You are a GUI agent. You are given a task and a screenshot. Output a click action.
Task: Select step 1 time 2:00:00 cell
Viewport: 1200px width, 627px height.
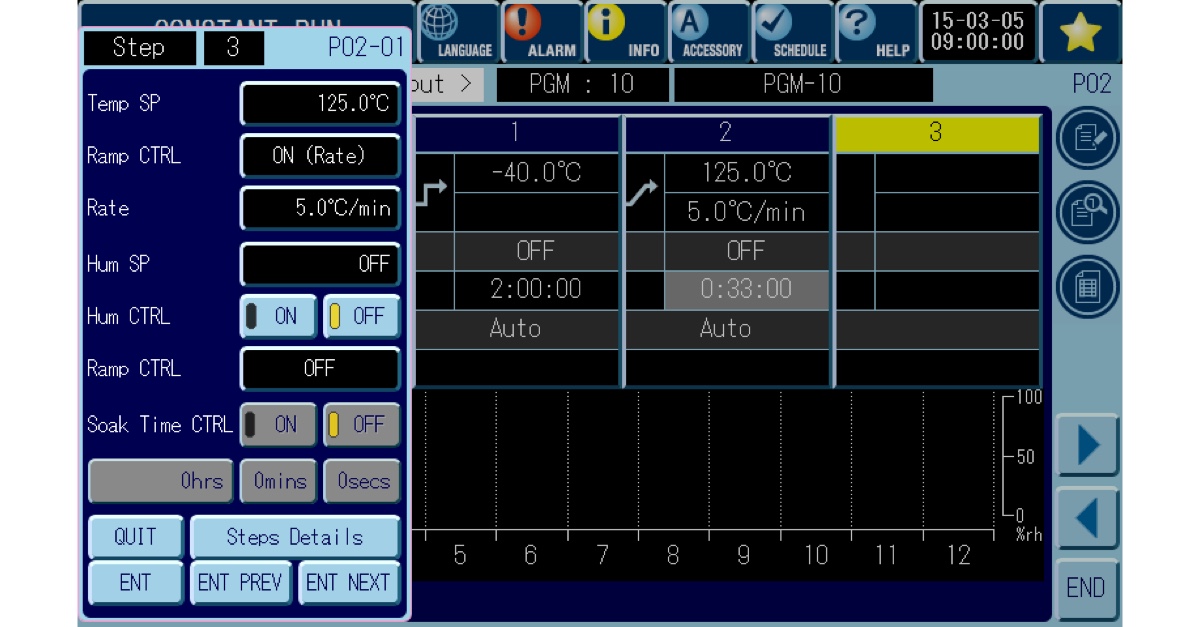(537, 290)
